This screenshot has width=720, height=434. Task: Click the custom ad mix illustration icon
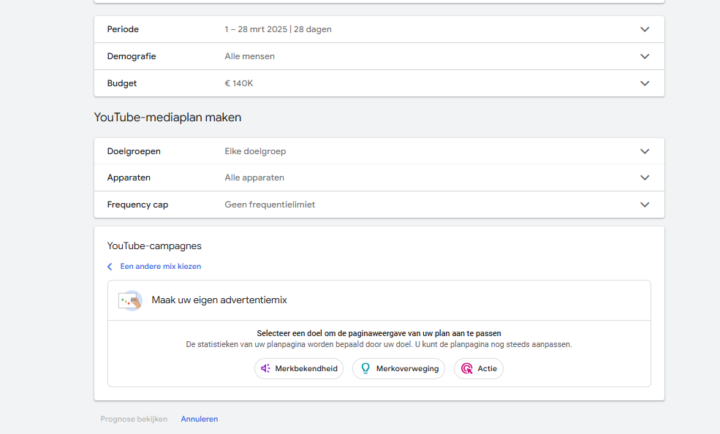click(x=130, y=300)
